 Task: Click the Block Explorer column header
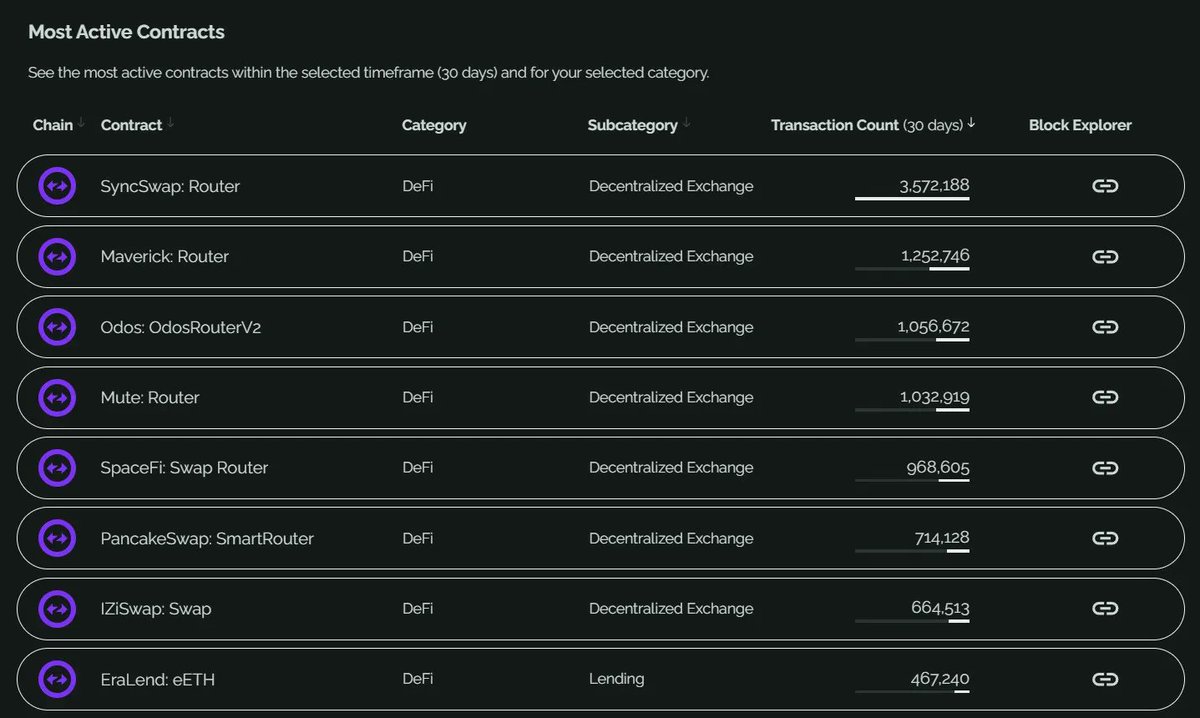(1080, 125)
